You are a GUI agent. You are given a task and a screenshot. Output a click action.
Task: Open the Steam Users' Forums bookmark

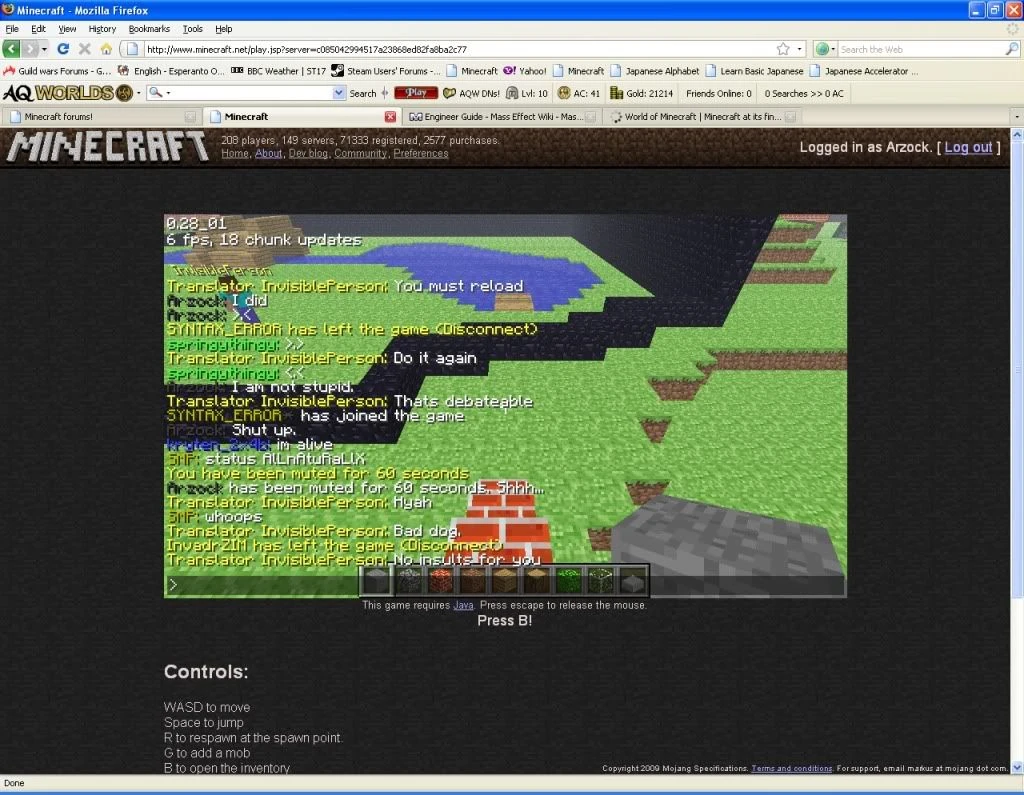(386, 71)
